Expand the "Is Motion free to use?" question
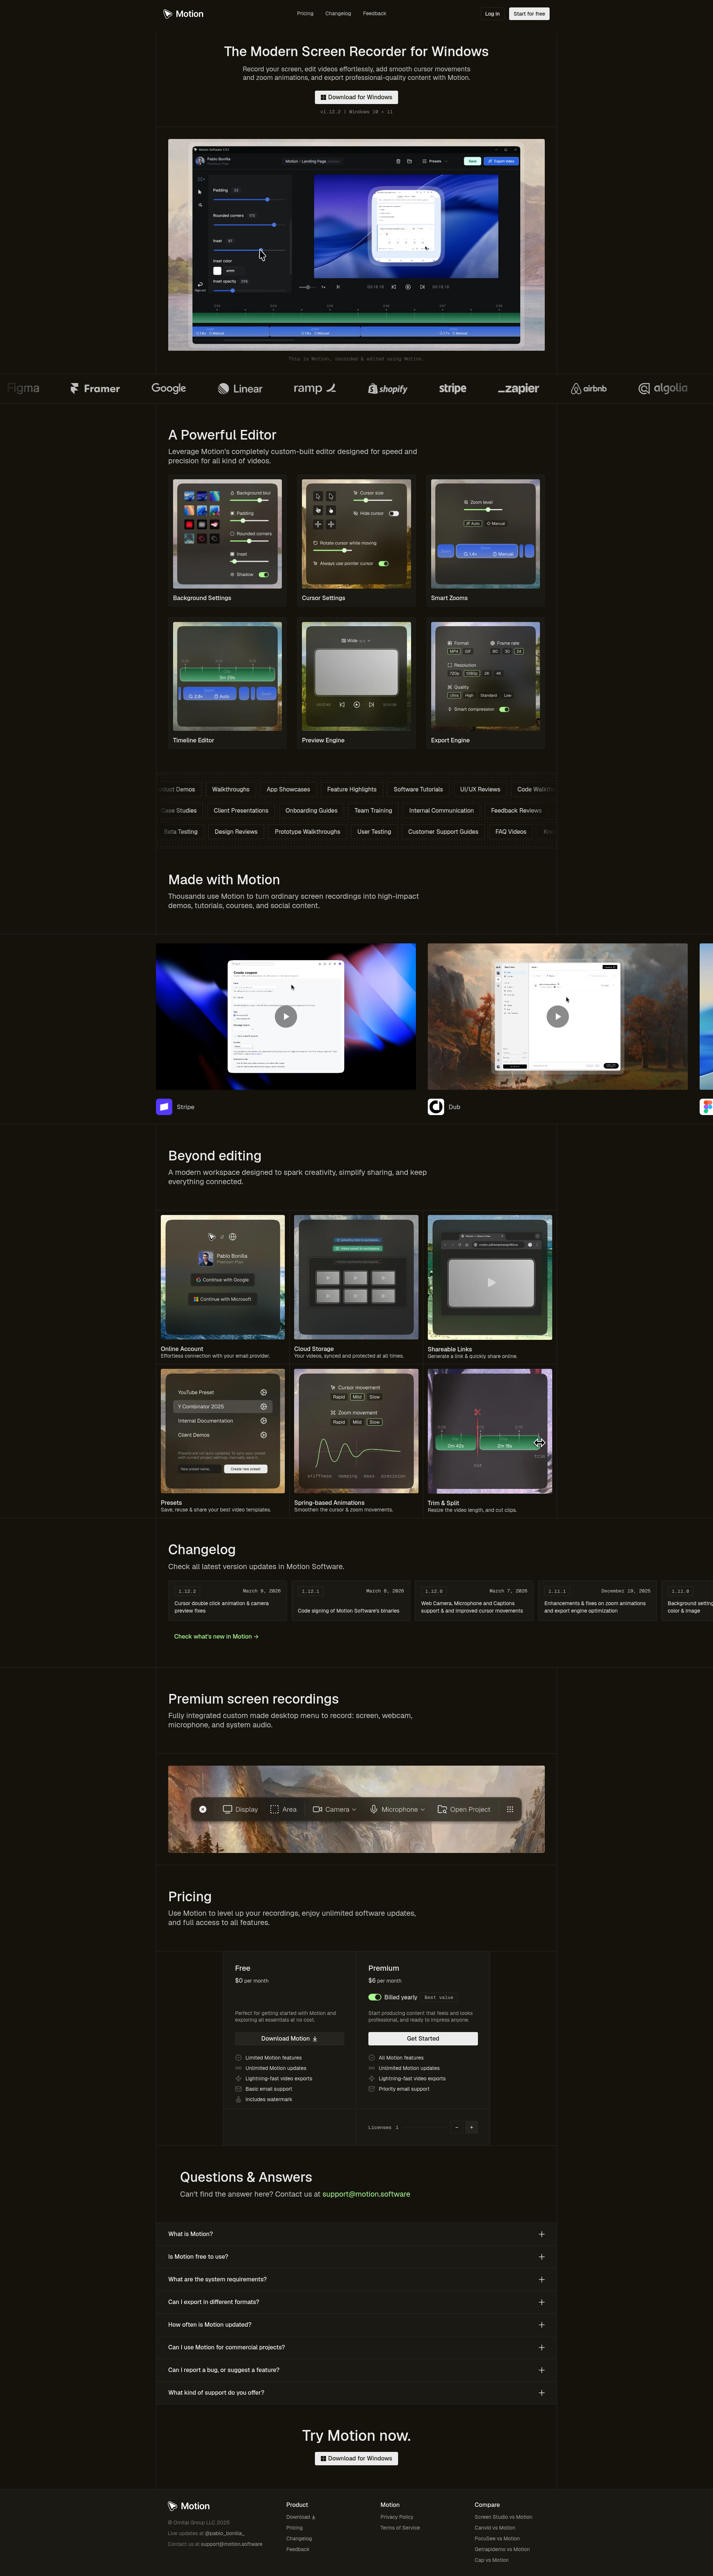The height and width of the screenshot is (2576, 713). (x=356, y=2257)
